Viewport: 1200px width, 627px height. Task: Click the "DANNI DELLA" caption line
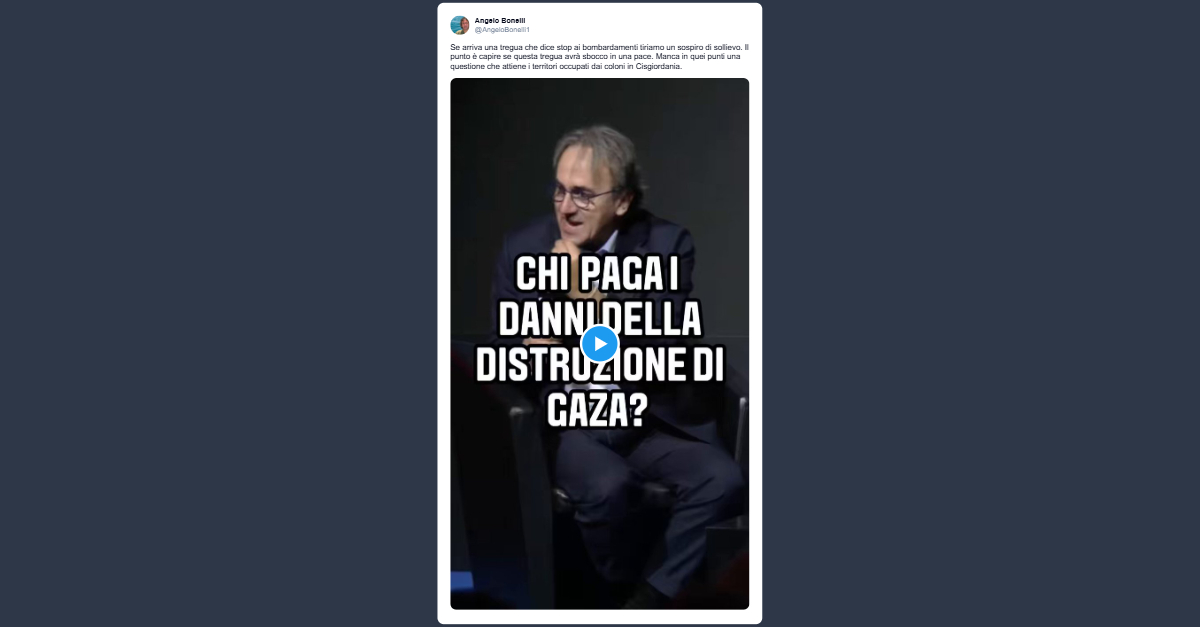pos(600,321)
